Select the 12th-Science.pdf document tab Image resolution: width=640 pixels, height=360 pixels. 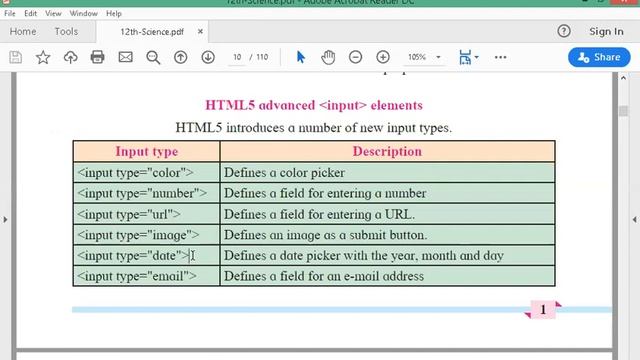pyautogui.click(x=152, y=32)
